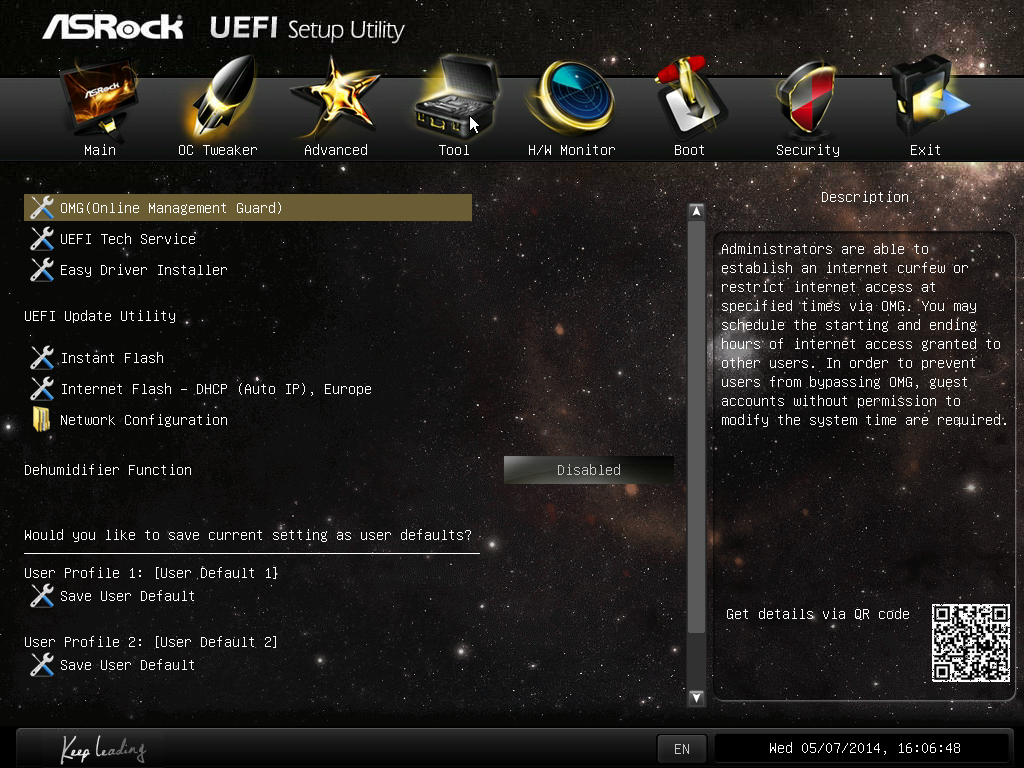The height and width of the screenshot is (768, 1024).
Task: Click wrench icon under User Profile 1
Action: [x=42, y=596]
